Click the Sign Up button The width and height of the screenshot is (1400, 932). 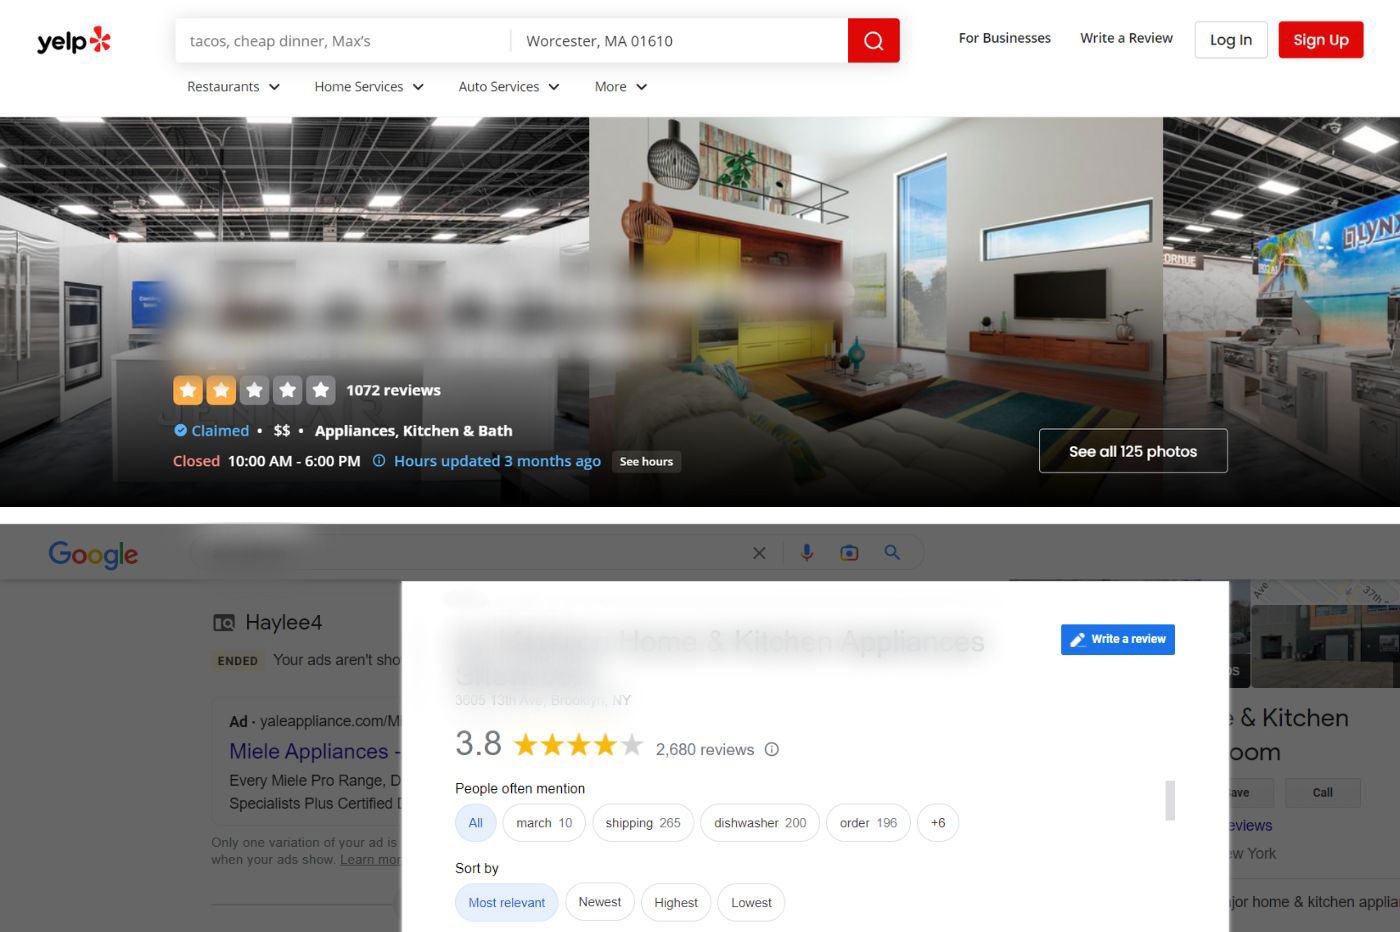(1320, 40)
